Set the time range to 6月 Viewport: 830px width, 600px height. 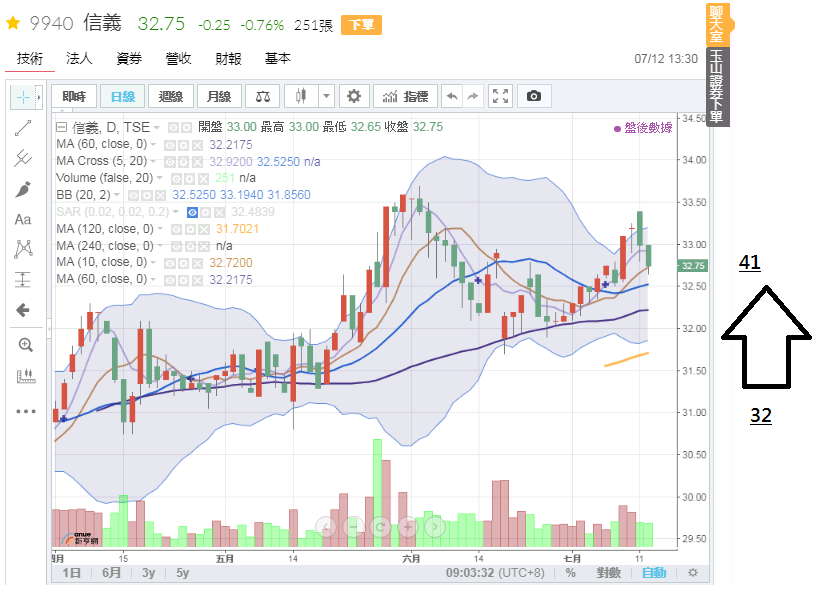[x=112, y=572]
